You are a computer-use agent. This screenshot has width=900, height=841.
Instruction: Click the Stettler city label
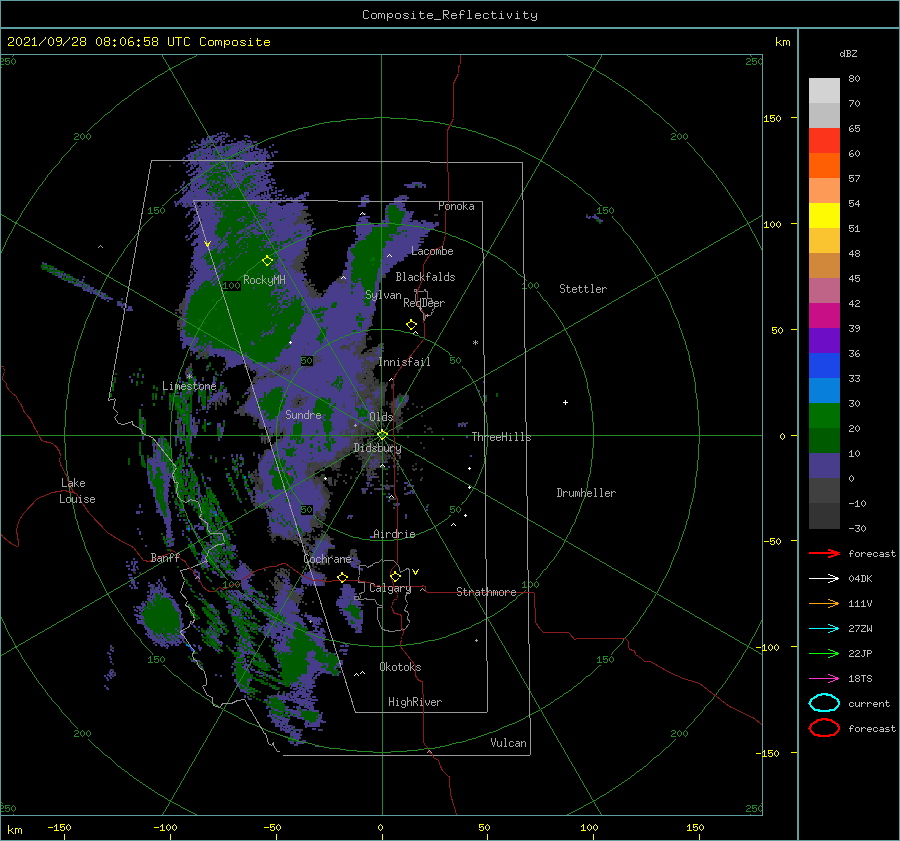pos(583,289)
